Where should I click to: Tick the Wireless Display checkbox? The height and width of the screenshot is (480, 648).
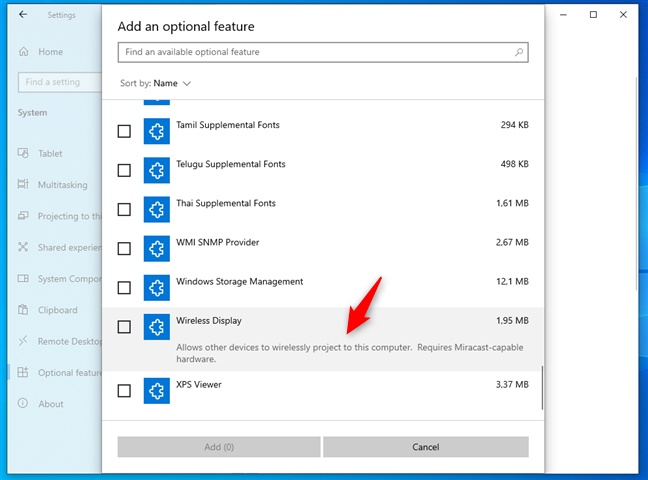tap(124, 327)
